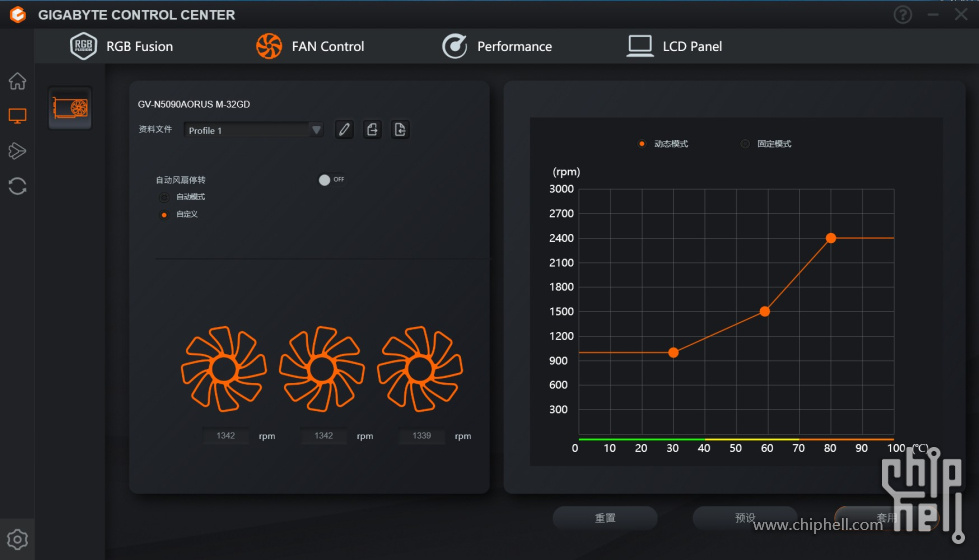The width and height of the screenshot is (979, 560).
Task: Click the middle fan rpm field
Action: tap(323, 436)
